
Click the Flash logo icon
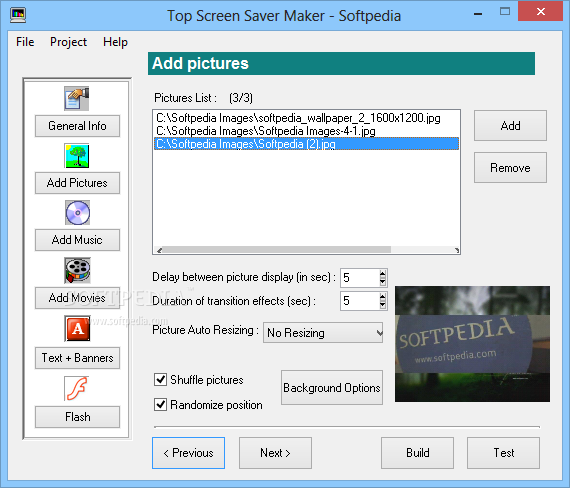(x=77, y=388)
